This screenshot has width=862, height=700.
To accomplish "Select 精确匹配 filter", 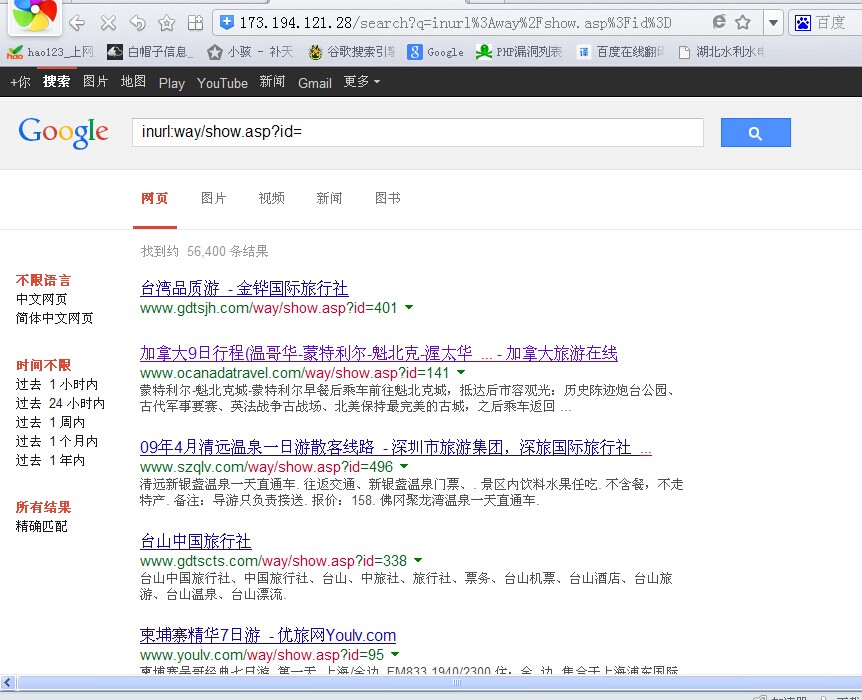I will 42,527.
